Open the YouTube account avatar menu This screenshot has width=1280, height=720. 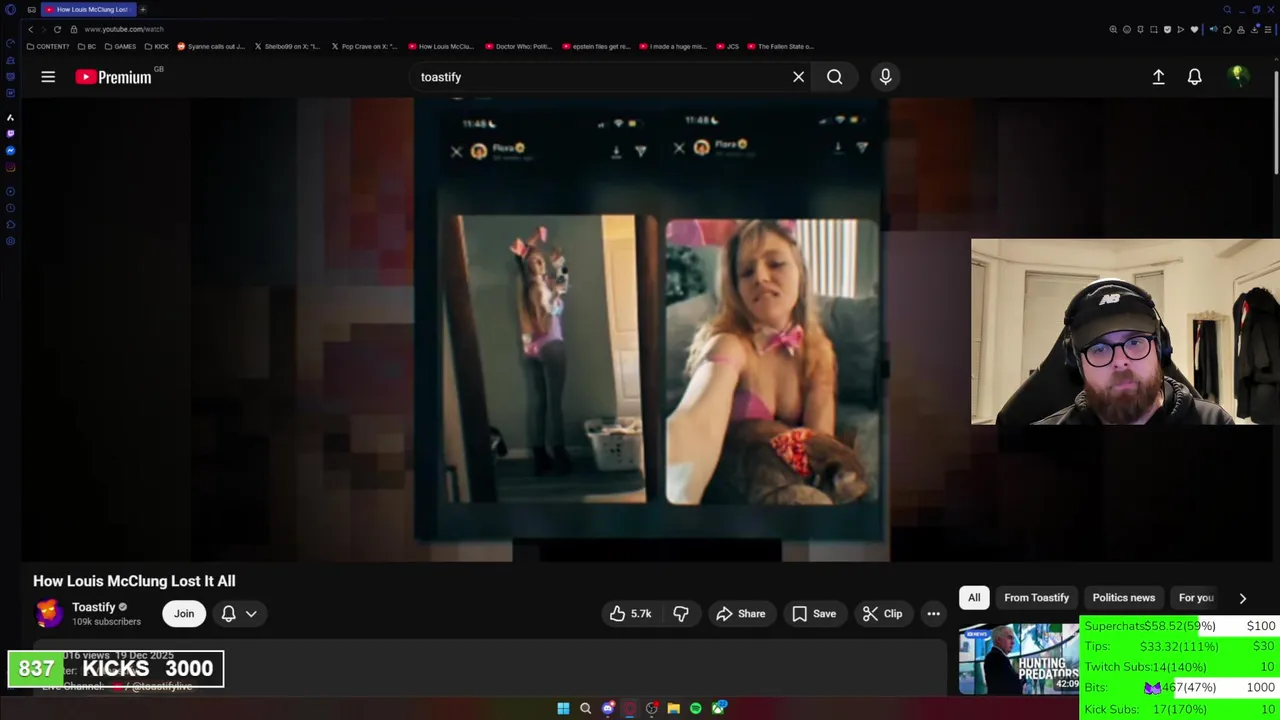click(1238, 77)
